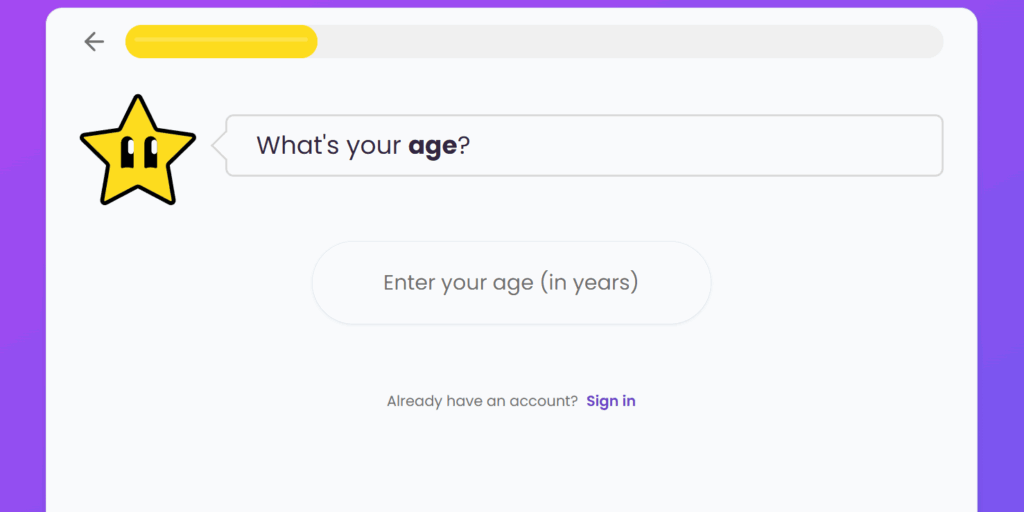The width and height of the screenshot is (1024, 512).
Task: Click the yellow star mascot
Action: (137, 153)
